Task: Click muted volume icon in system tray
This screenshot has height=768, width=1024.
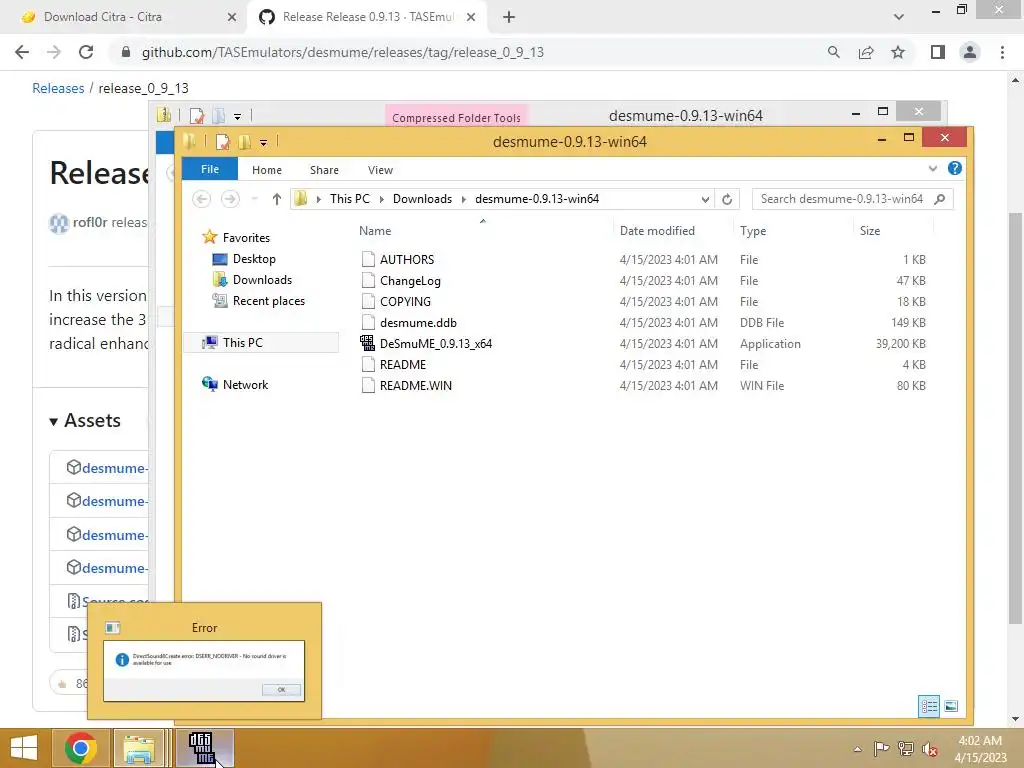Action: pos(929,748)
